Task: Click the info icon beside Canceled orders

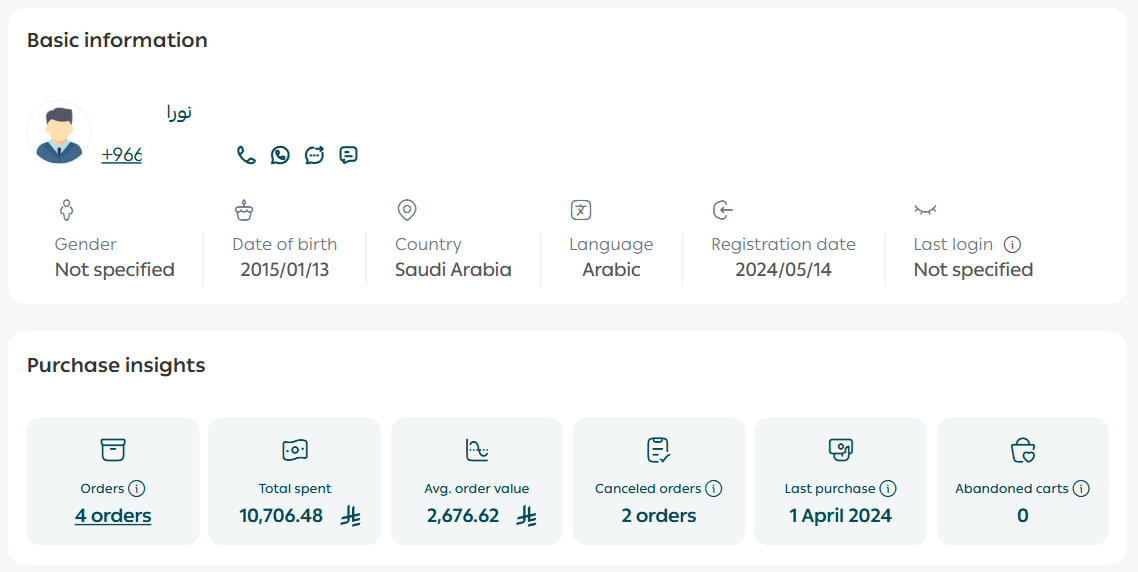Action: point(714,489)
